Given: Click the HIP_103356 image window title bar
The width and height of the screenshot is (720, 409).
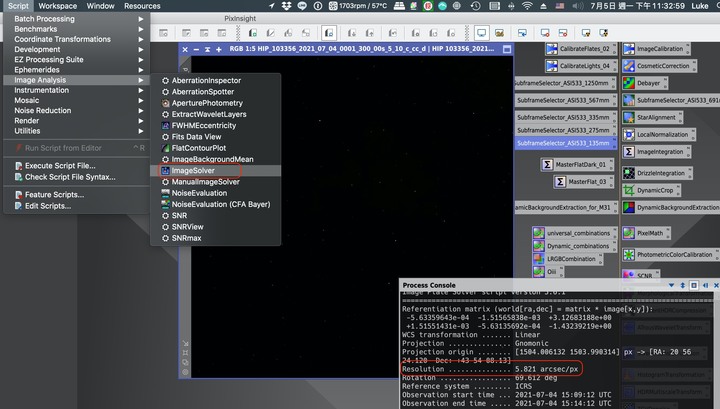Looking at the screenshot, I should (x=345, y=49).
